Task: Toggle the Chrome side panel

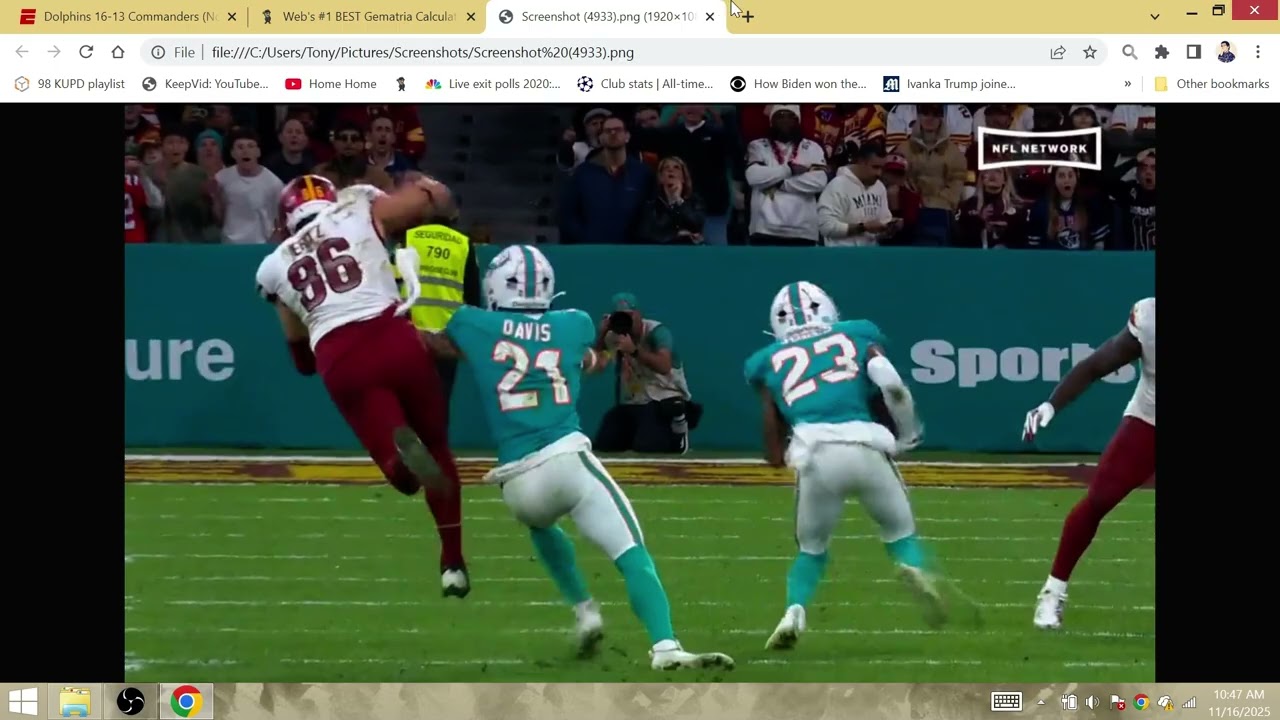Action: coord(1194,52)
